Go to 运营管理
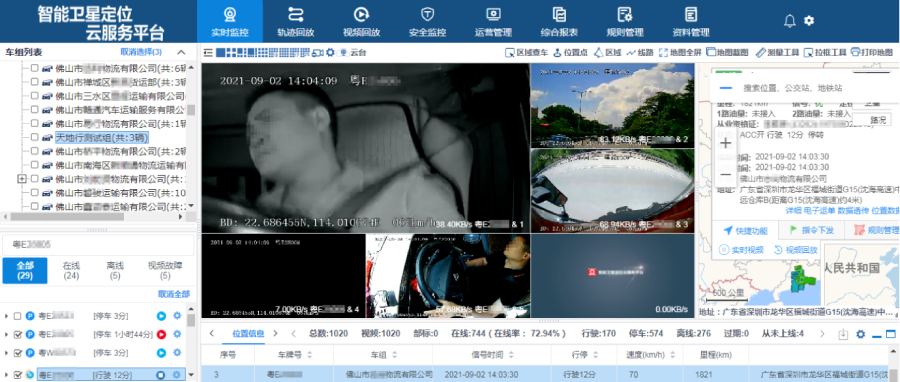This screenshot has height=382, width=900. point(493,21)
